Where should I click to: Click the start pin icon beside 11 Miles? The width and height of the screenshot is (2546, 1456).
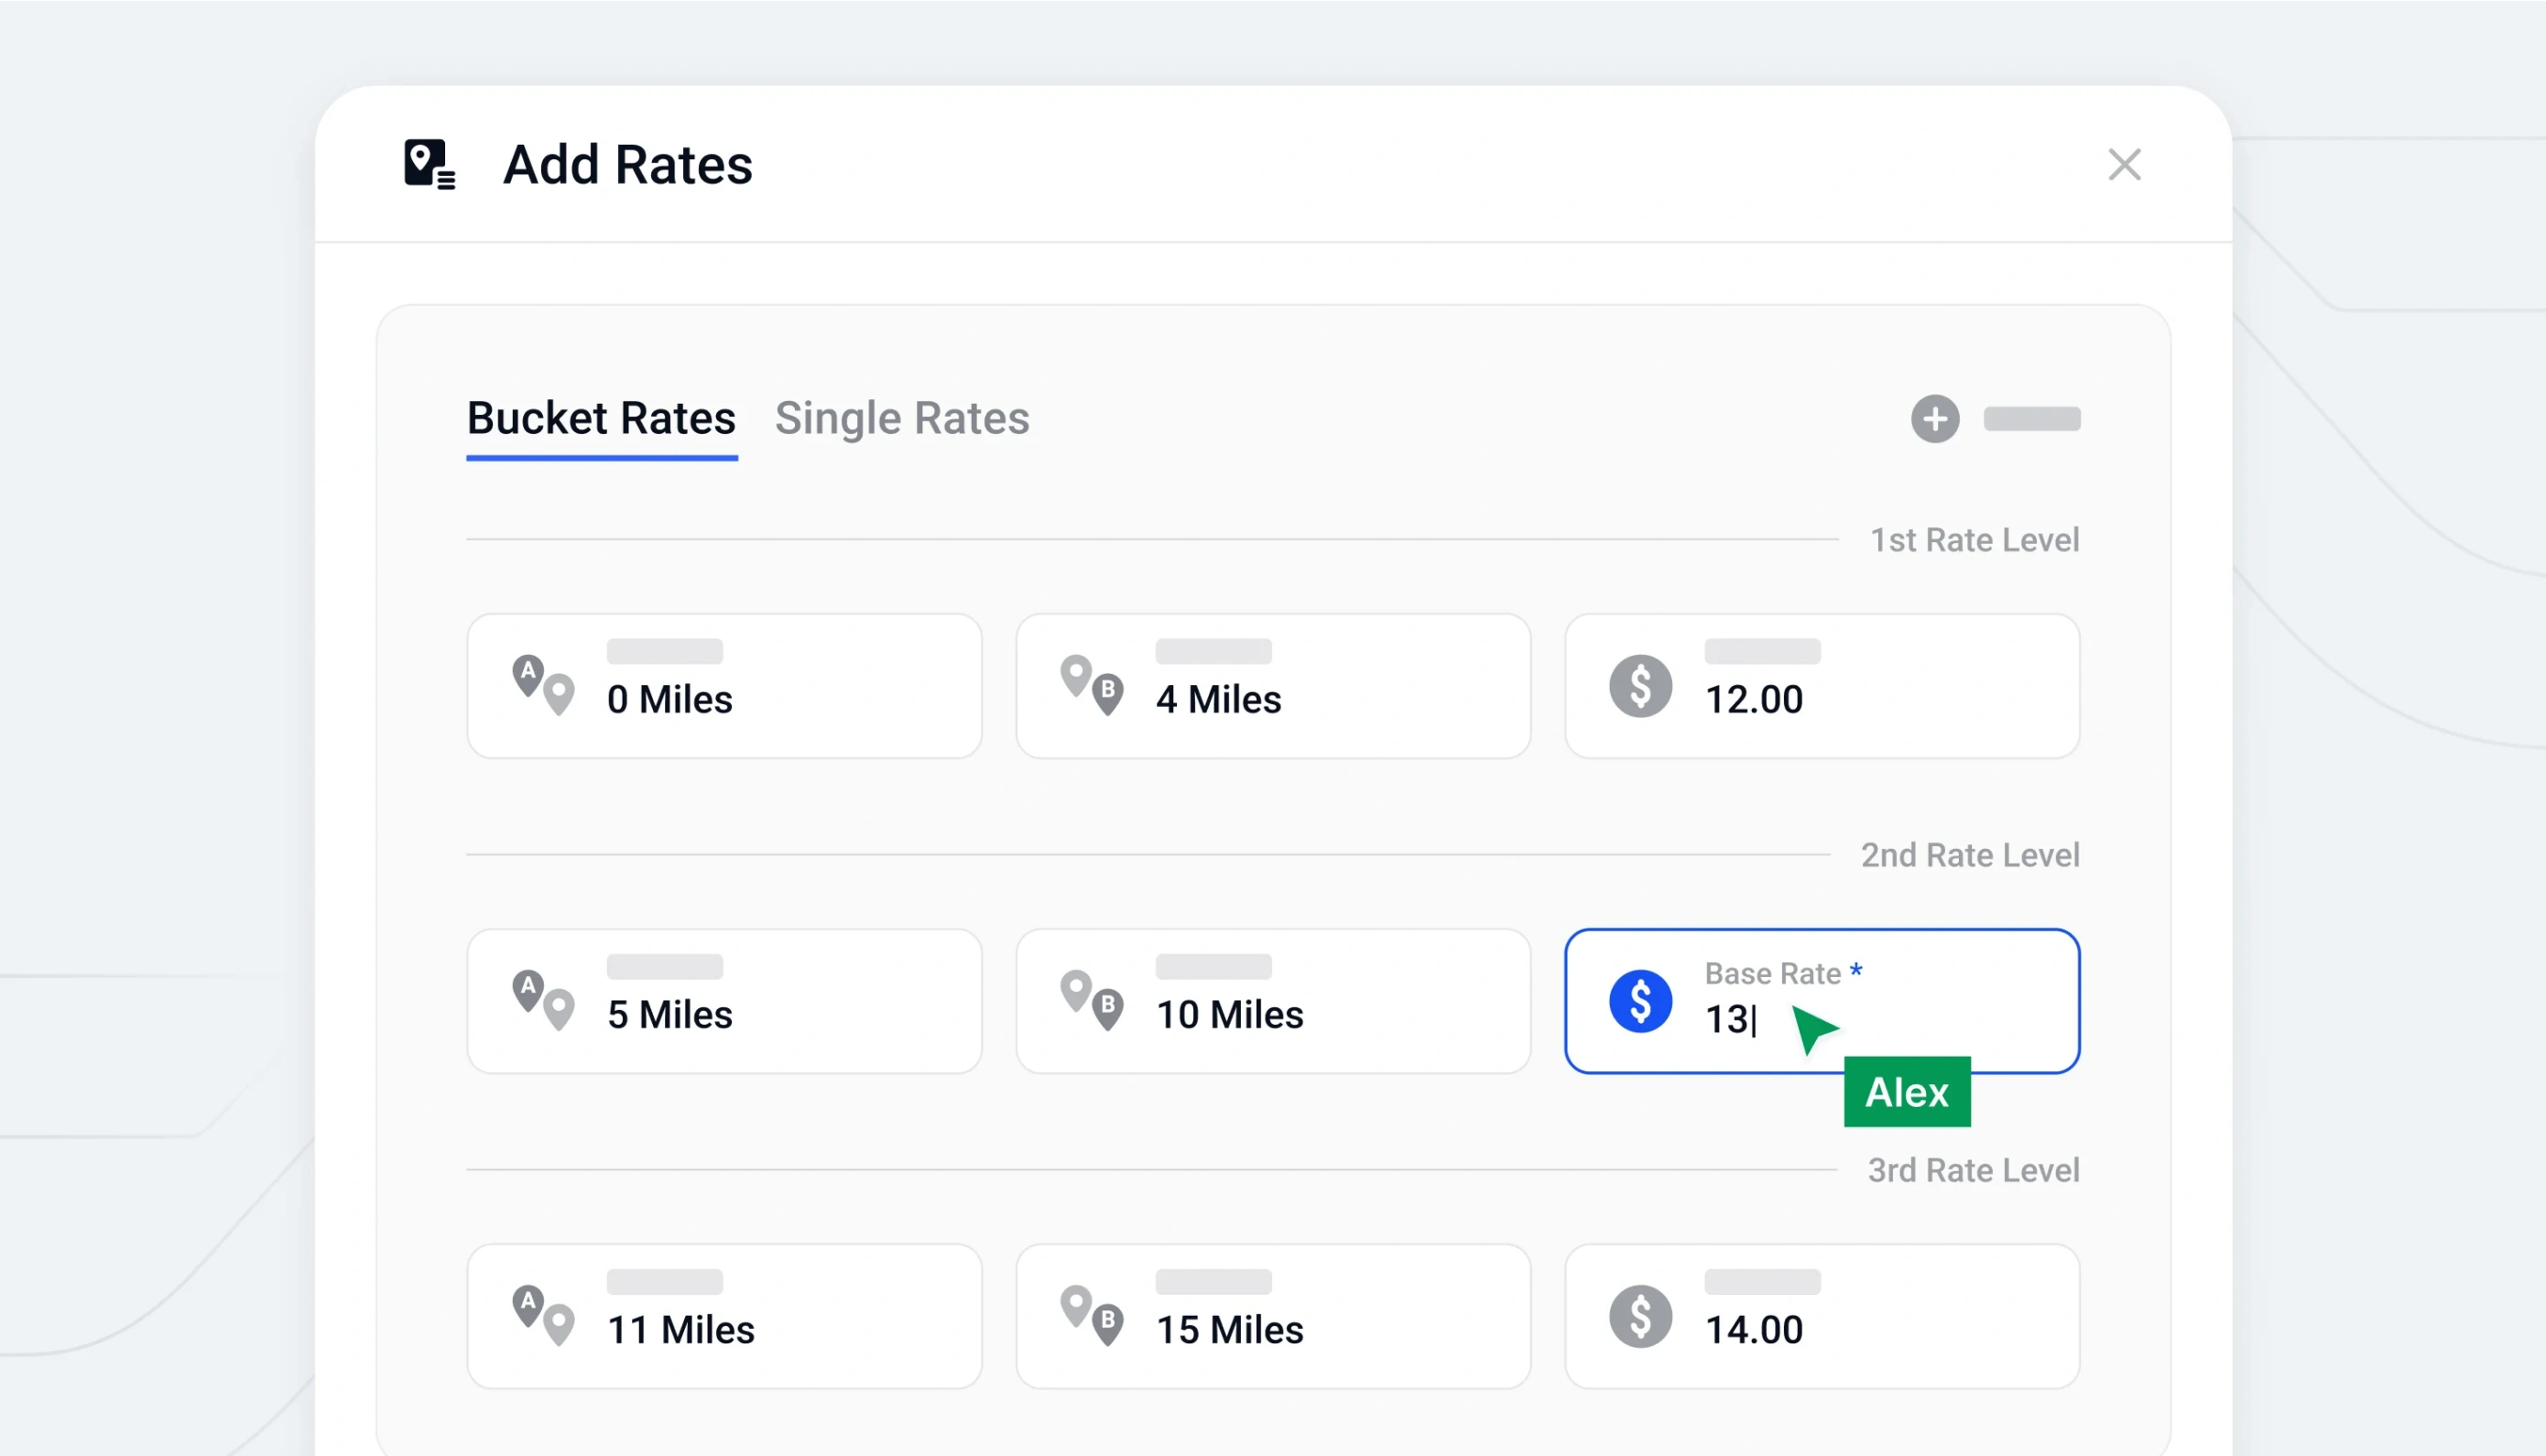click(543, 1315)
